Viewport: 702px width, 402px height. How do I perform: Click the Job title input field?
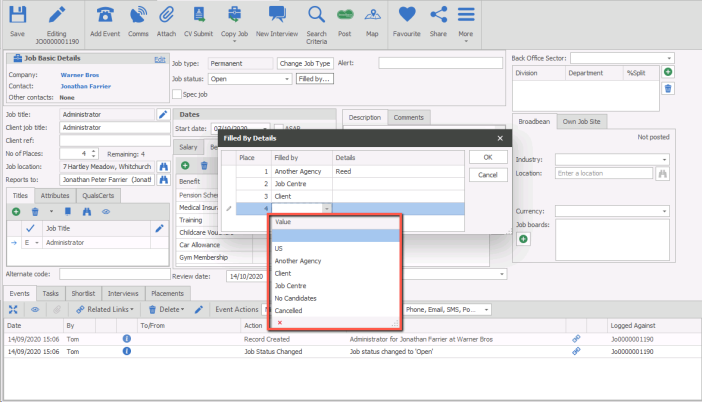(107, 114)
